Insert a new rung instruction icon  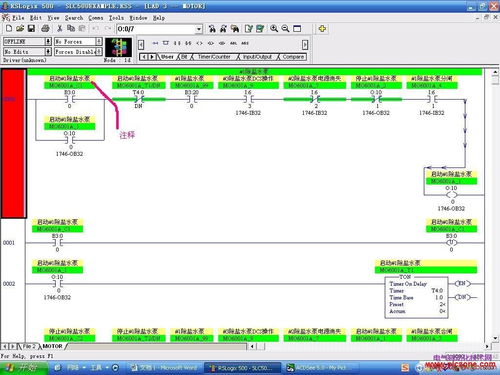pyautogui.click(x=155, y=43)
